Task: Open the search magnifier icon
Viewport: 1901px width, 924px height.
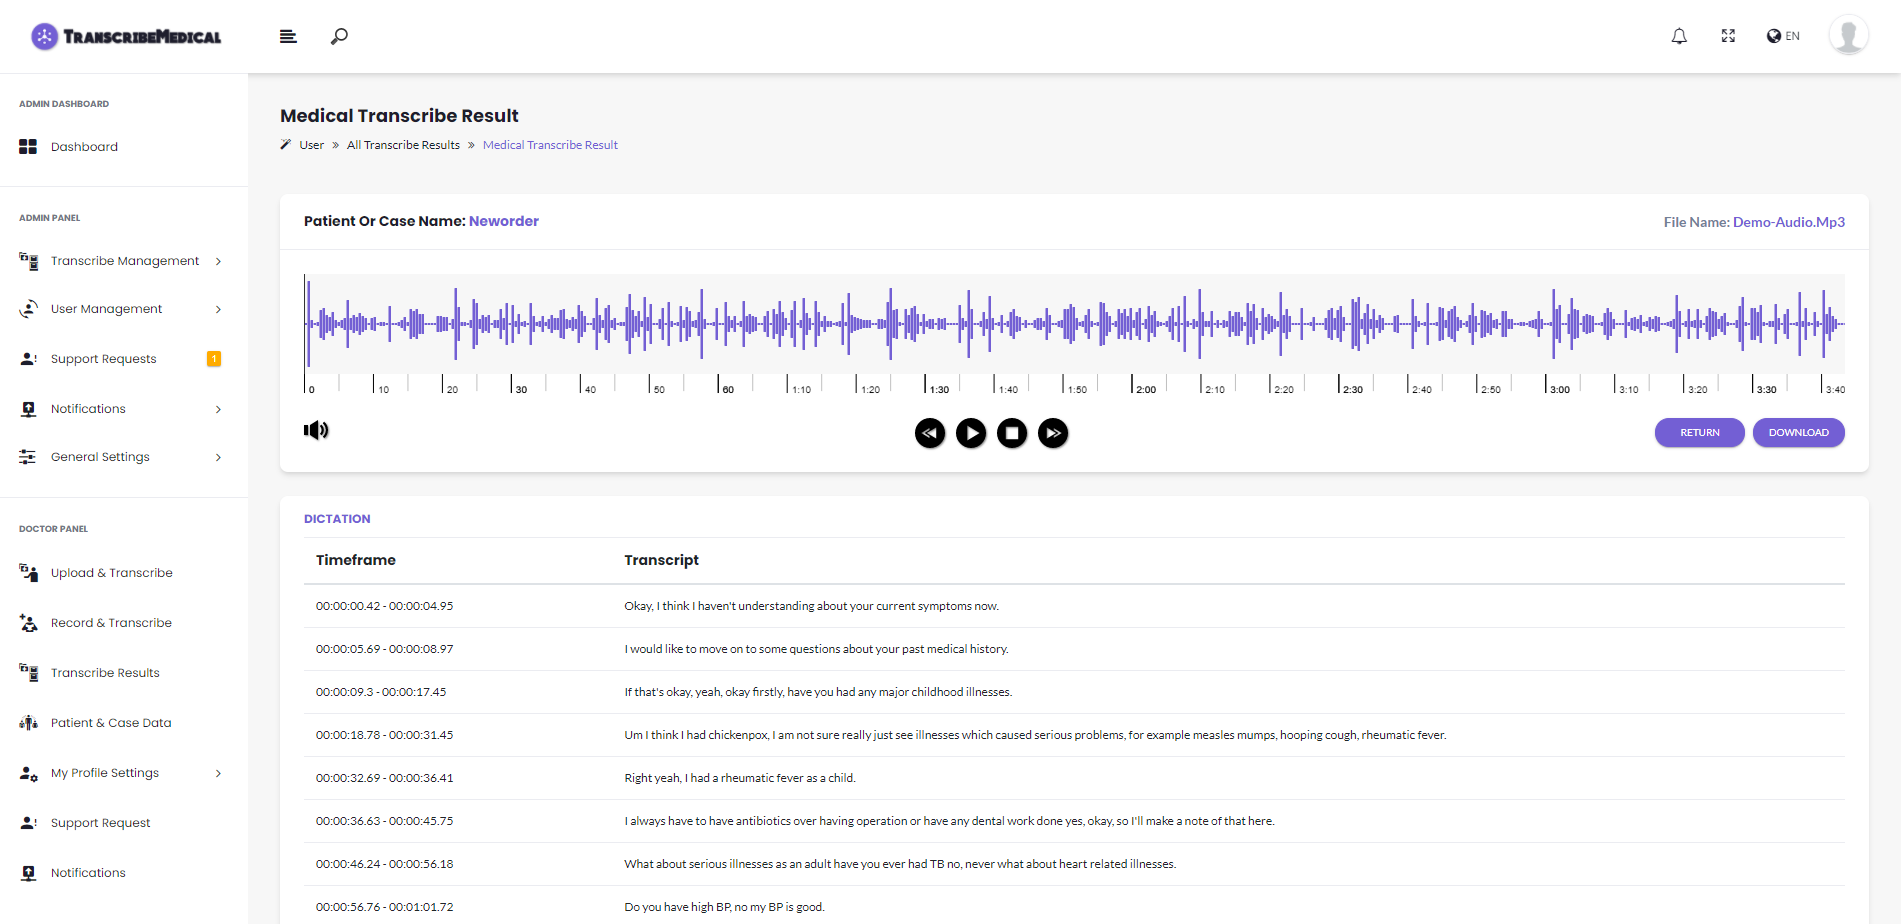Action: tap(339, 37)
